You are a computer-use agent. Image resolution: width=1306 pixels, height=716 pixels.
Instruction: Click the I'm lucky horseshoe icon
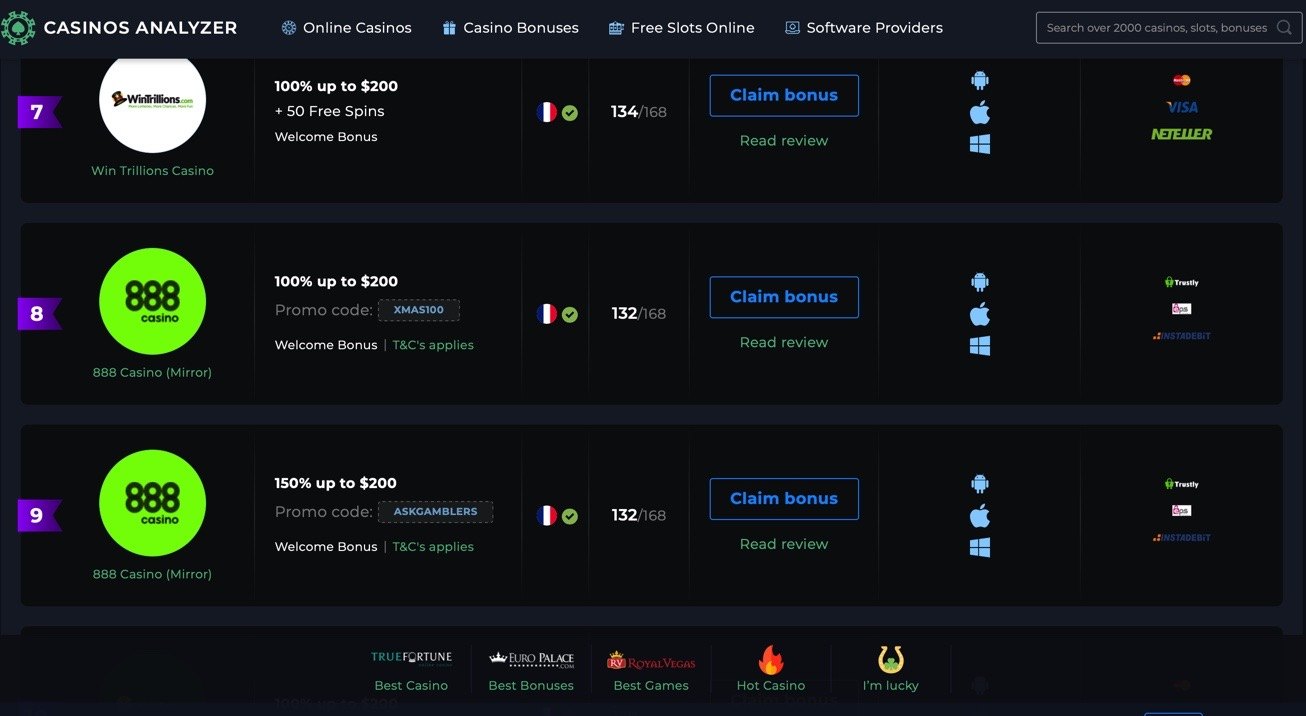[x=891, y=660]
